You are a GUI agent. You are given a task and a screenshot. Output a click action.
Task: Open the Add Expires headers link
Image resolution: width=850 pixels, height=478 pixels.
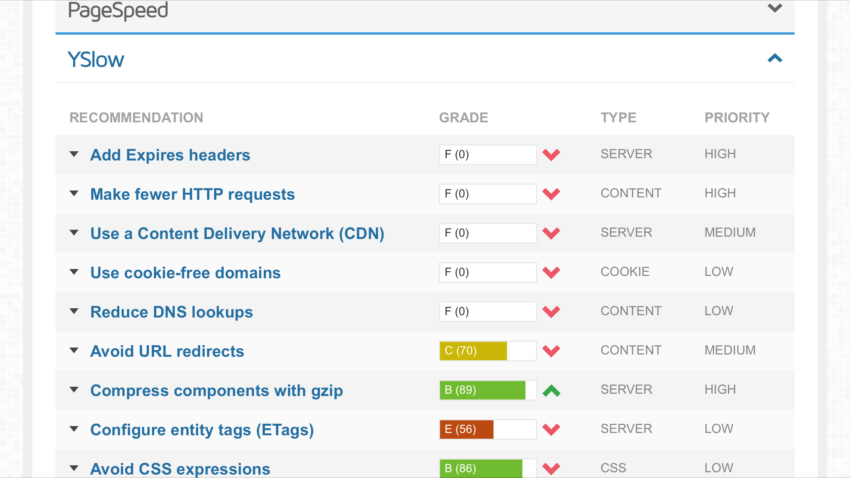(170, 155)
